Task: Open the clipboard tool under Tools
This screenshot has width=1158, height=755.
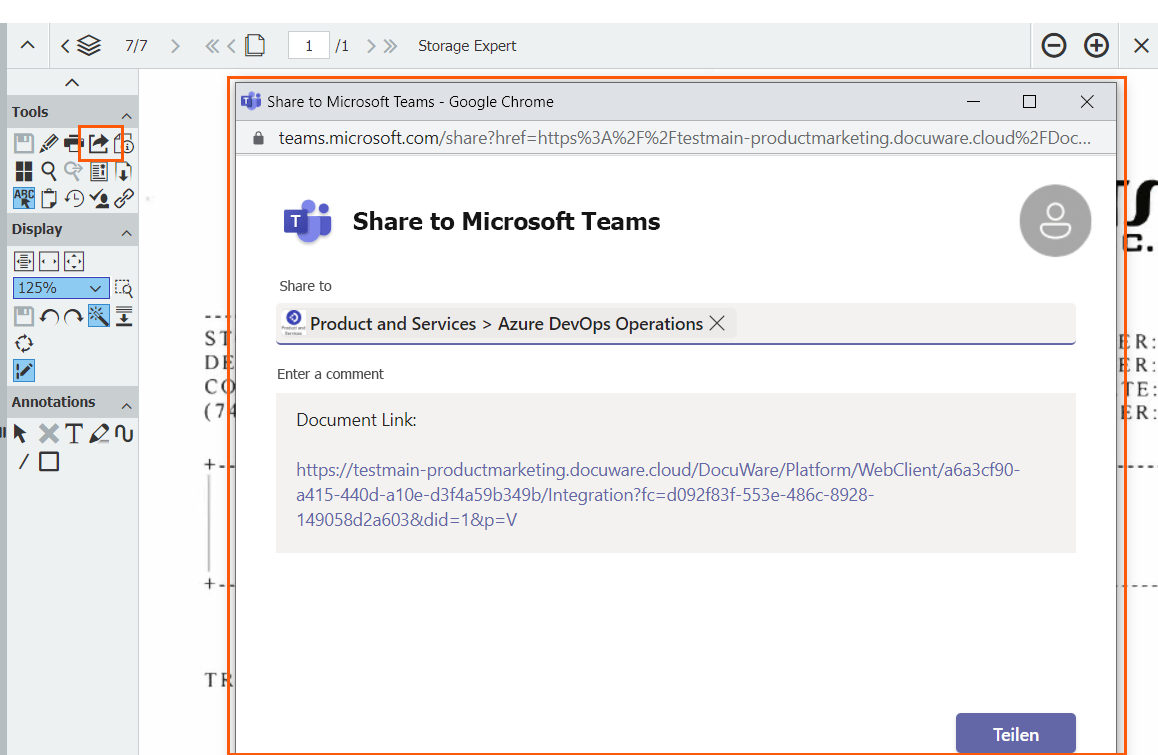Action: [48, 198]
